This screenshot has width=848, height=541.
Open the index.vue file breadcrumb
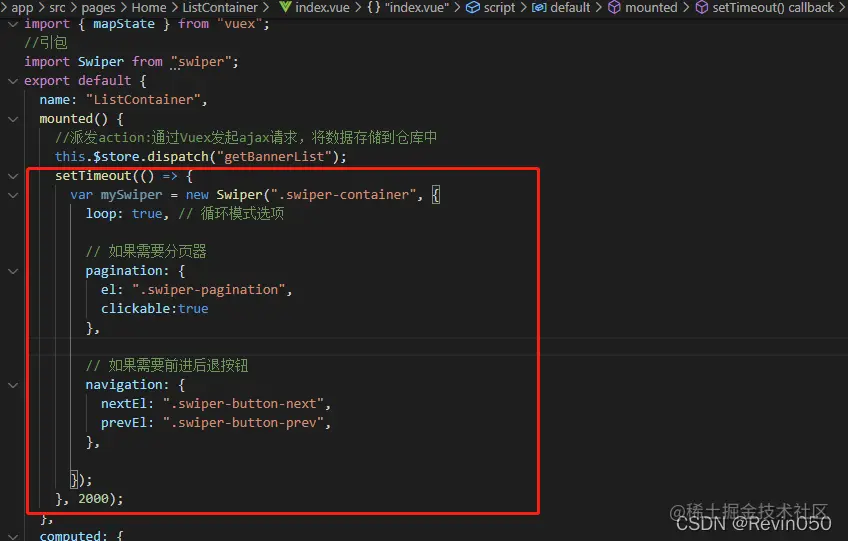point(322,8)
